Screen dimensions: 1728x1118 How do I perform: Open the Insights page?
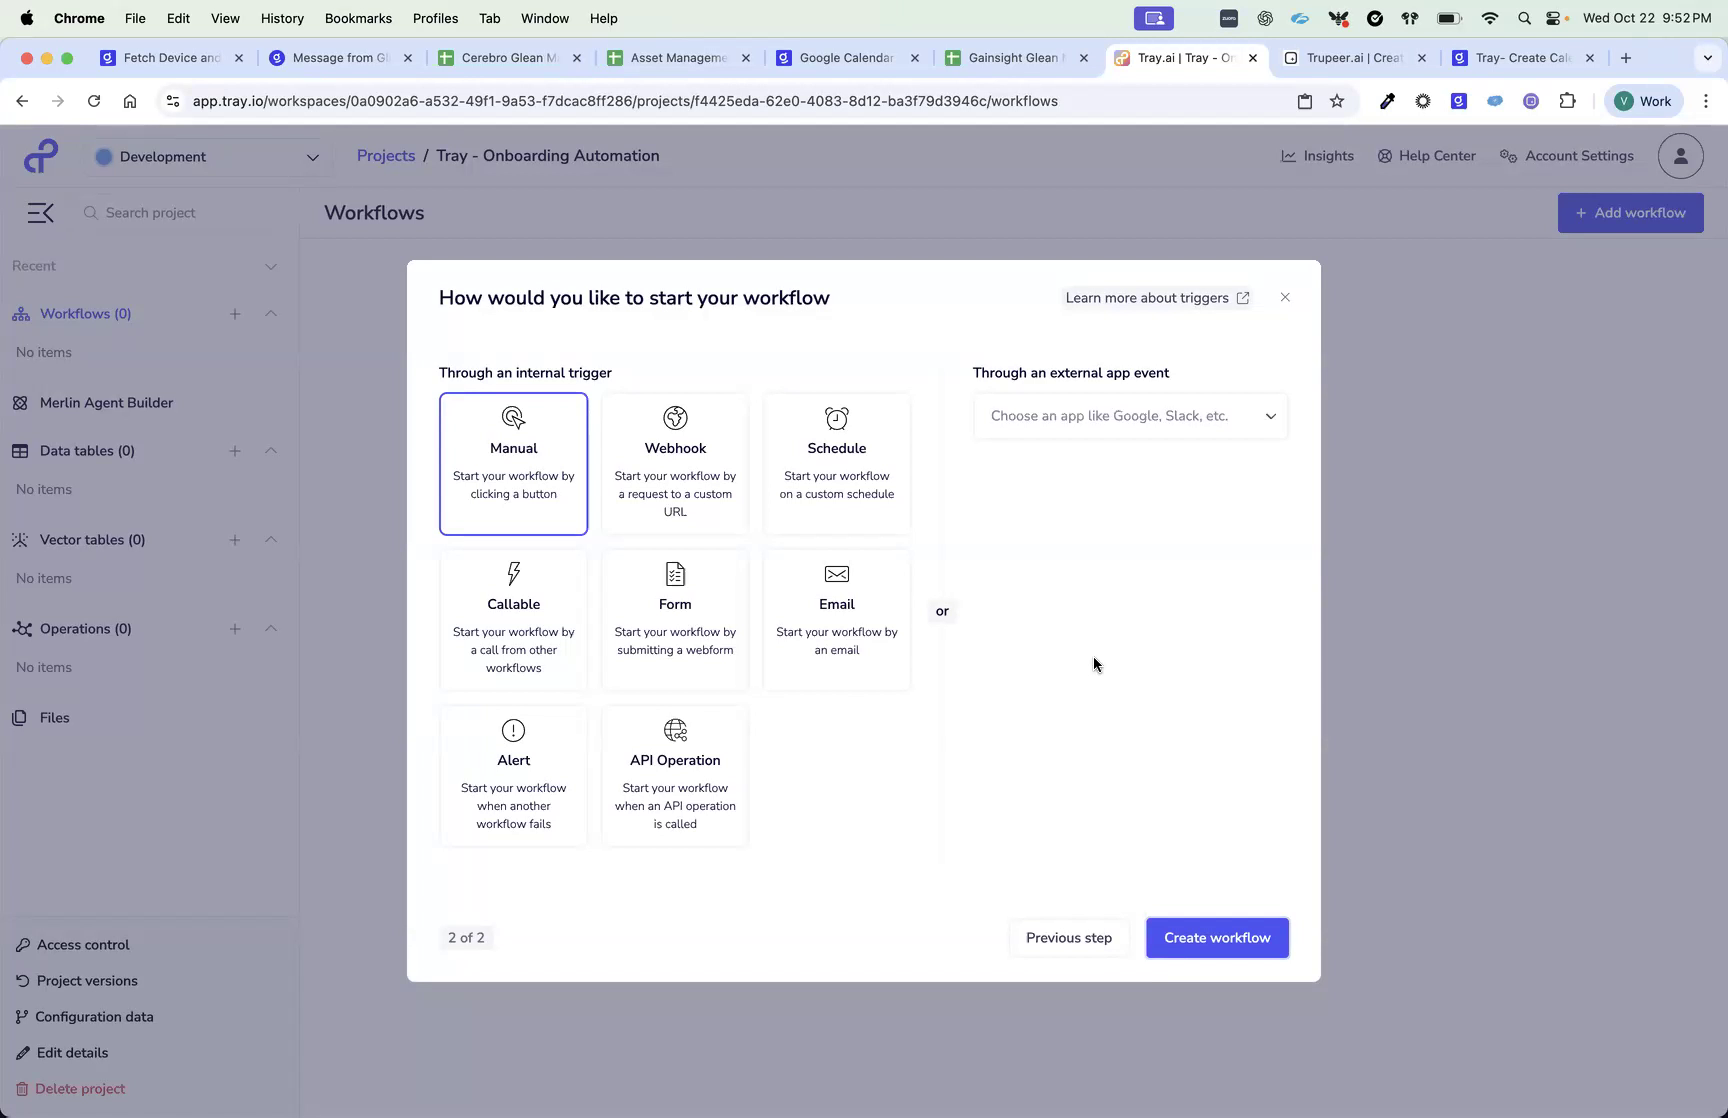tap(1317, 156)
